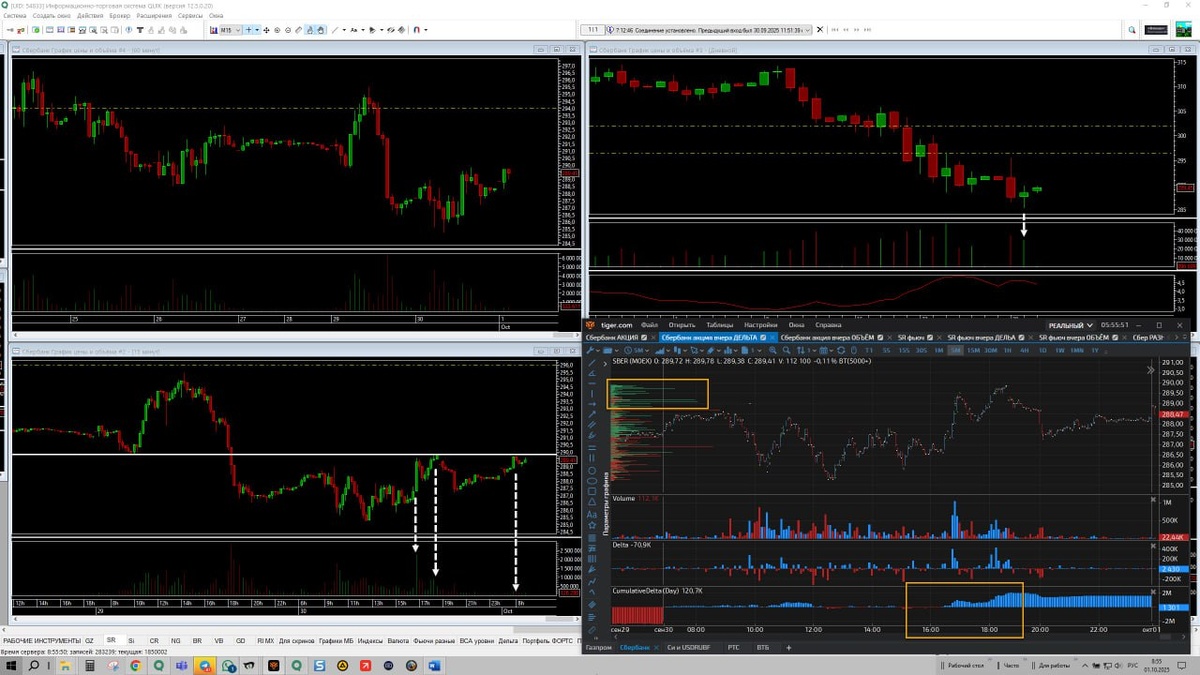Click the connect icon in QUIK toolbar
This screenshot has width=1200, height=675.
point(9,30)
